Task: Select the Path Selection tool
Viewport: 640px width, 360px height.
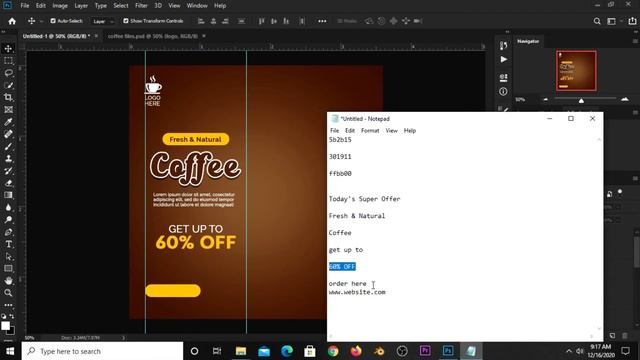Action: tap(8, 257)
